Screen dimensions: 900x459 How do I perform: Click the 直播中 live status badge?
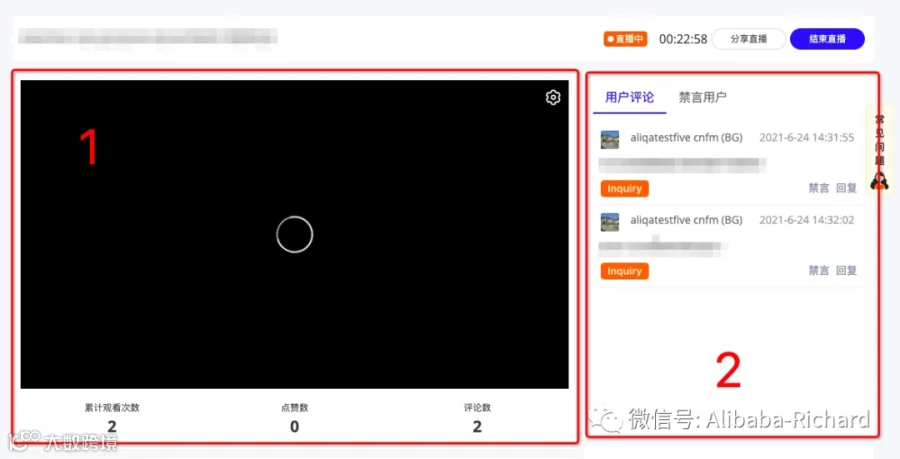(625, 39)
